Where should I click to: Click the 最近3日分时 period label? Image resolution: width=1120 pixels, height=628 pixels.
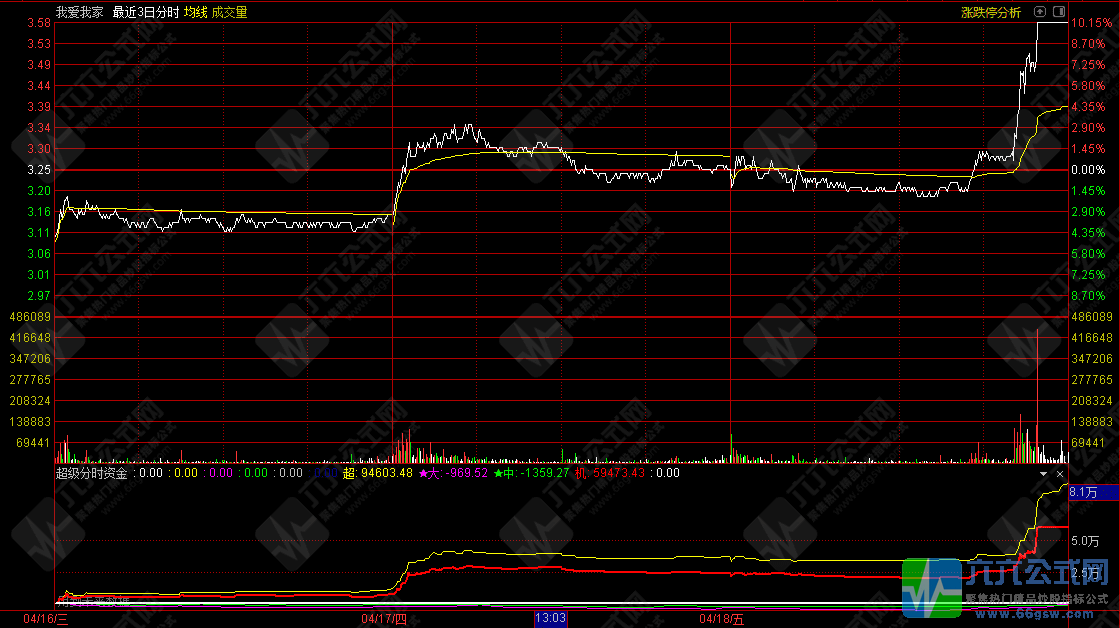pyautogui.click(x=146, y=13)
